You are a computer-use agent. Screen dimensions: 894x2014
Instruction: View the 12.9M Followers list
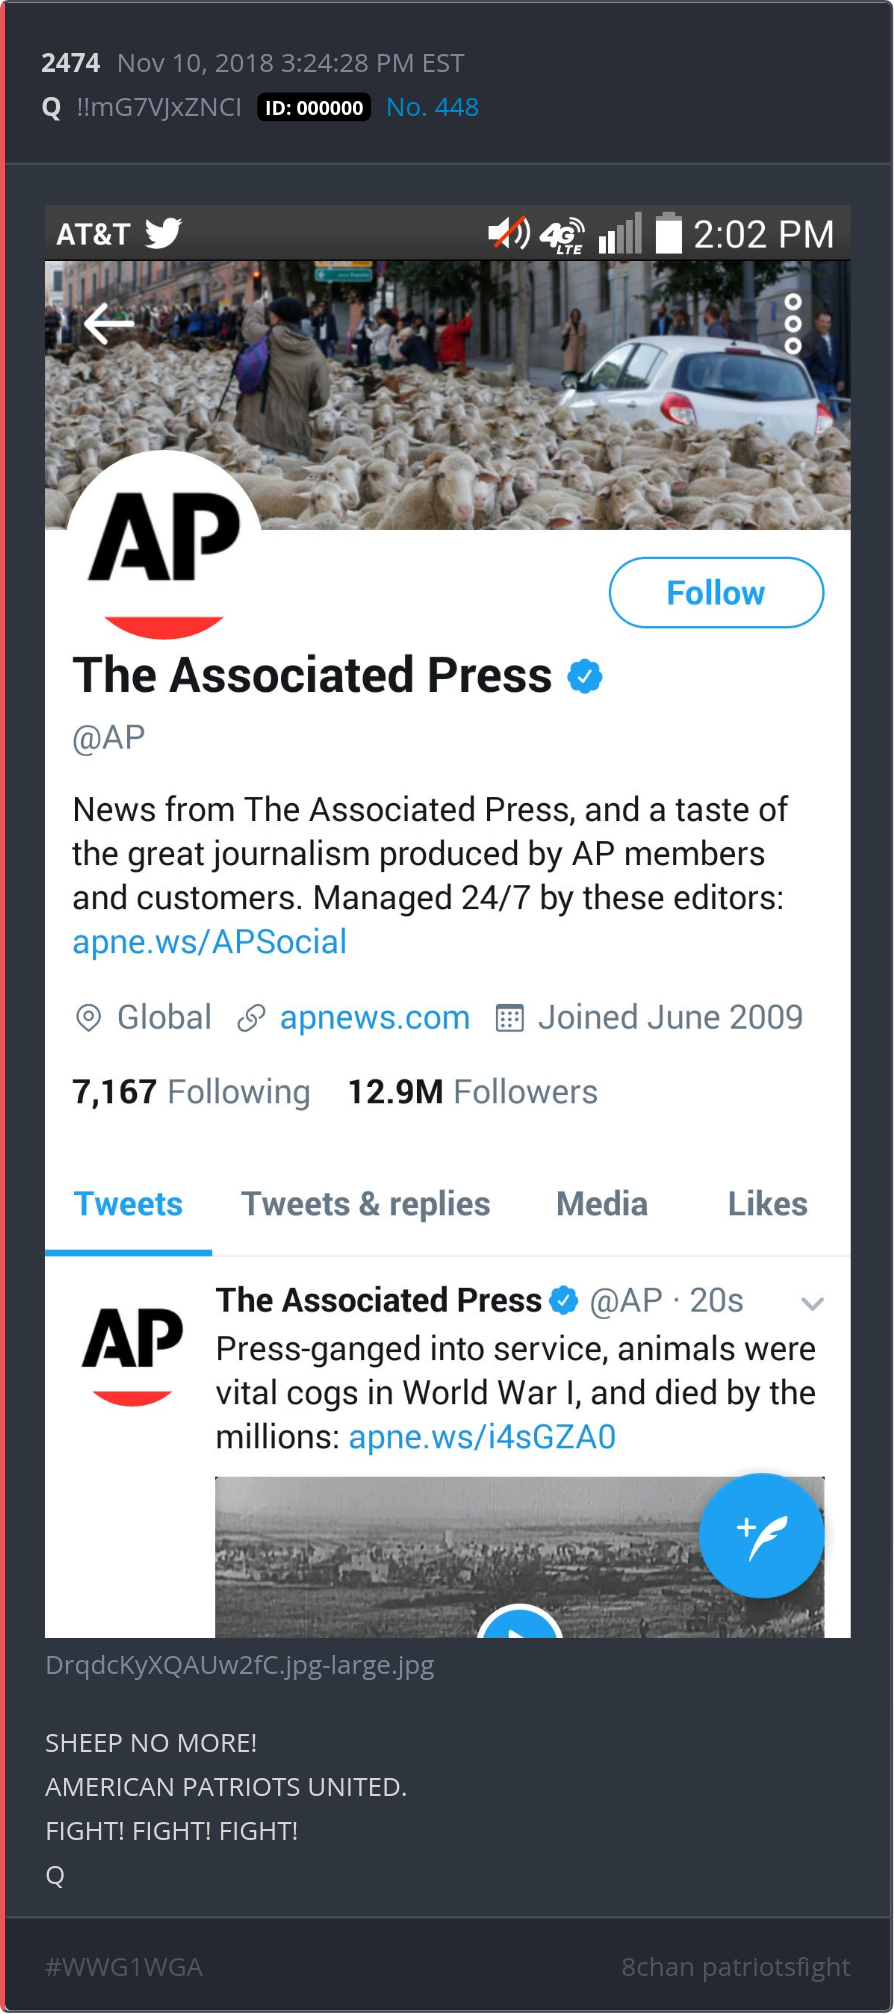pos(472,1092)
